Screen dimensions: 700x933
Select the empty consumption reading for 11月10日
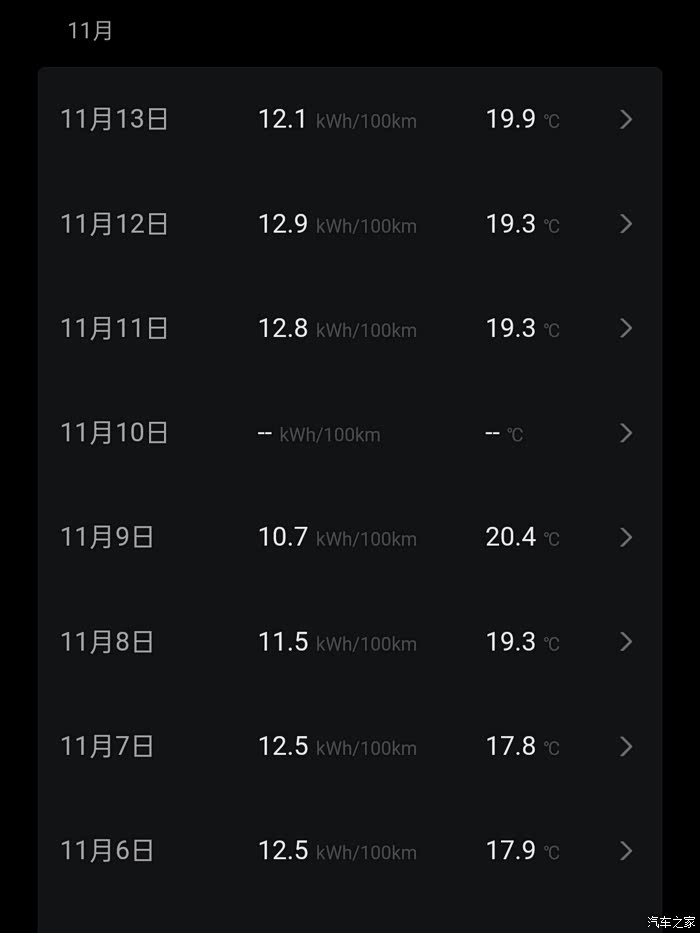(319, 433)
